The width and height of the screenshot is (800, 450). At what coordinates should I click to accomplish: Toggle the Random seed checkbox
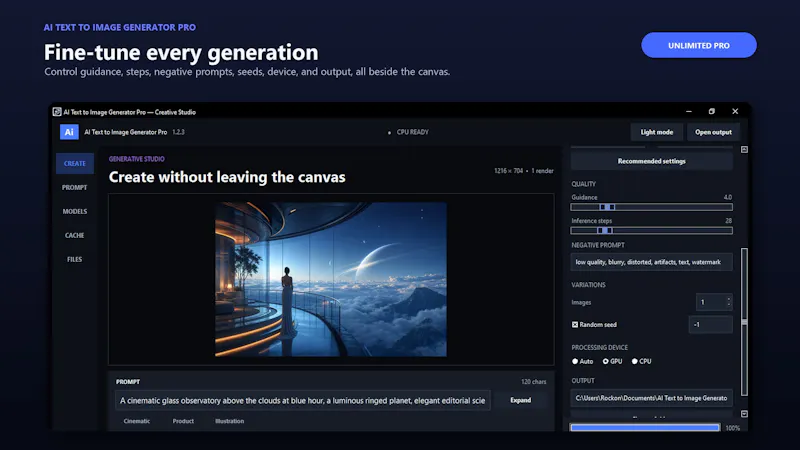tap(575, 325)
